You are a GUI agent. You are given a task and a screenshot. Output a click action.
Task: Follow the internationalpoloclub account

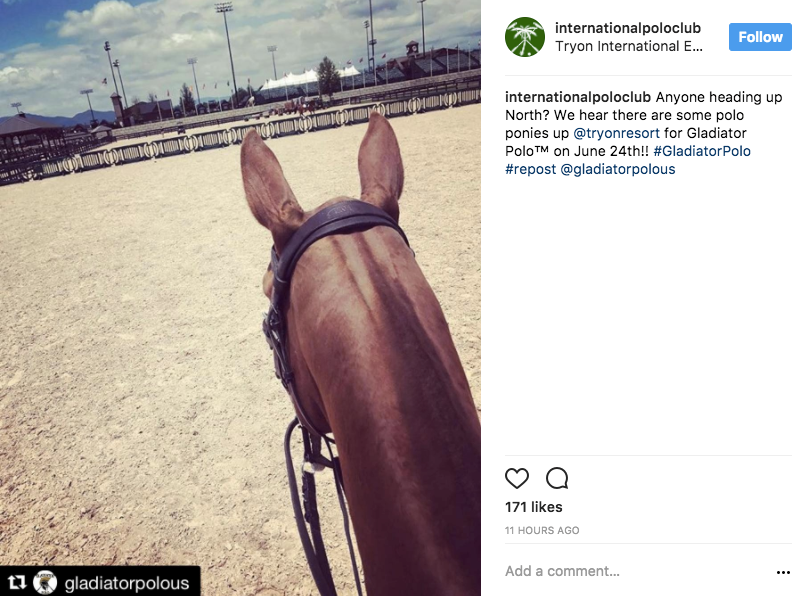pyautogui.click(x=760, y=37)
